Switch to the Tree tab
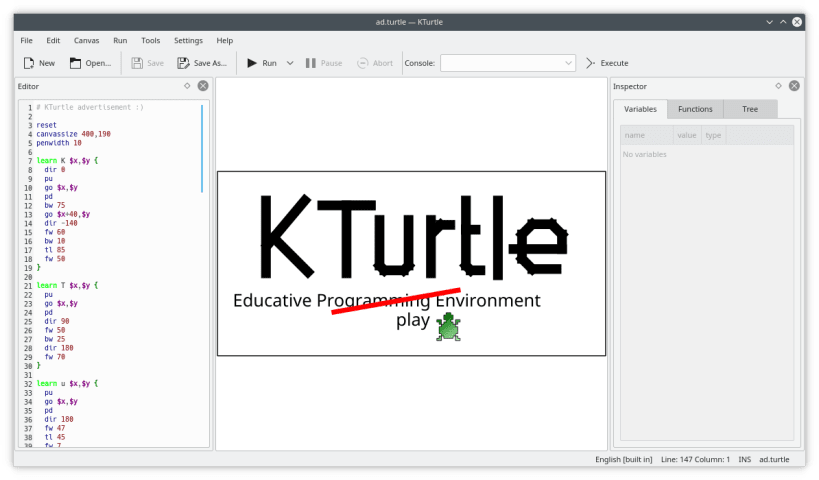Screen dimensions: 819x480 click(x=750, y=109)
